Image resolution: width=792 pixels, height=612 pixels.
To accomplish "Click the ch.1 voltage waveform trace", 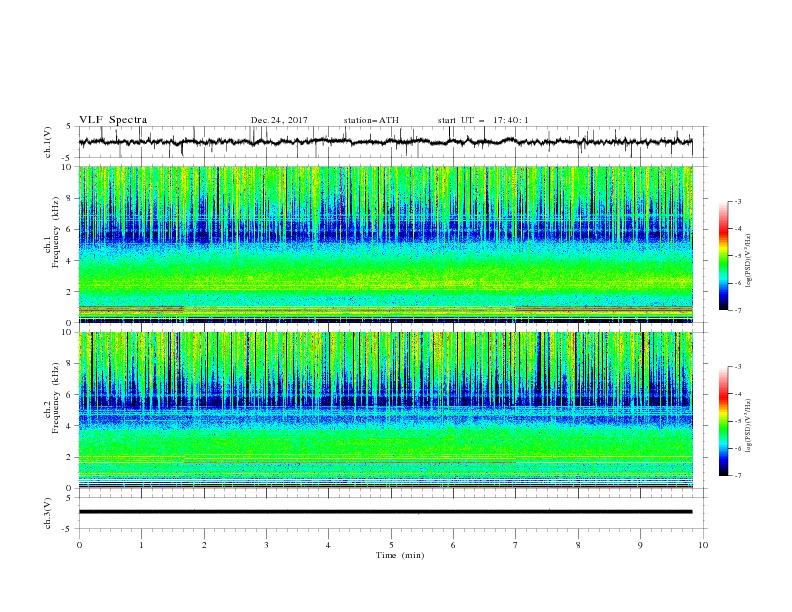I will point(385,142).
